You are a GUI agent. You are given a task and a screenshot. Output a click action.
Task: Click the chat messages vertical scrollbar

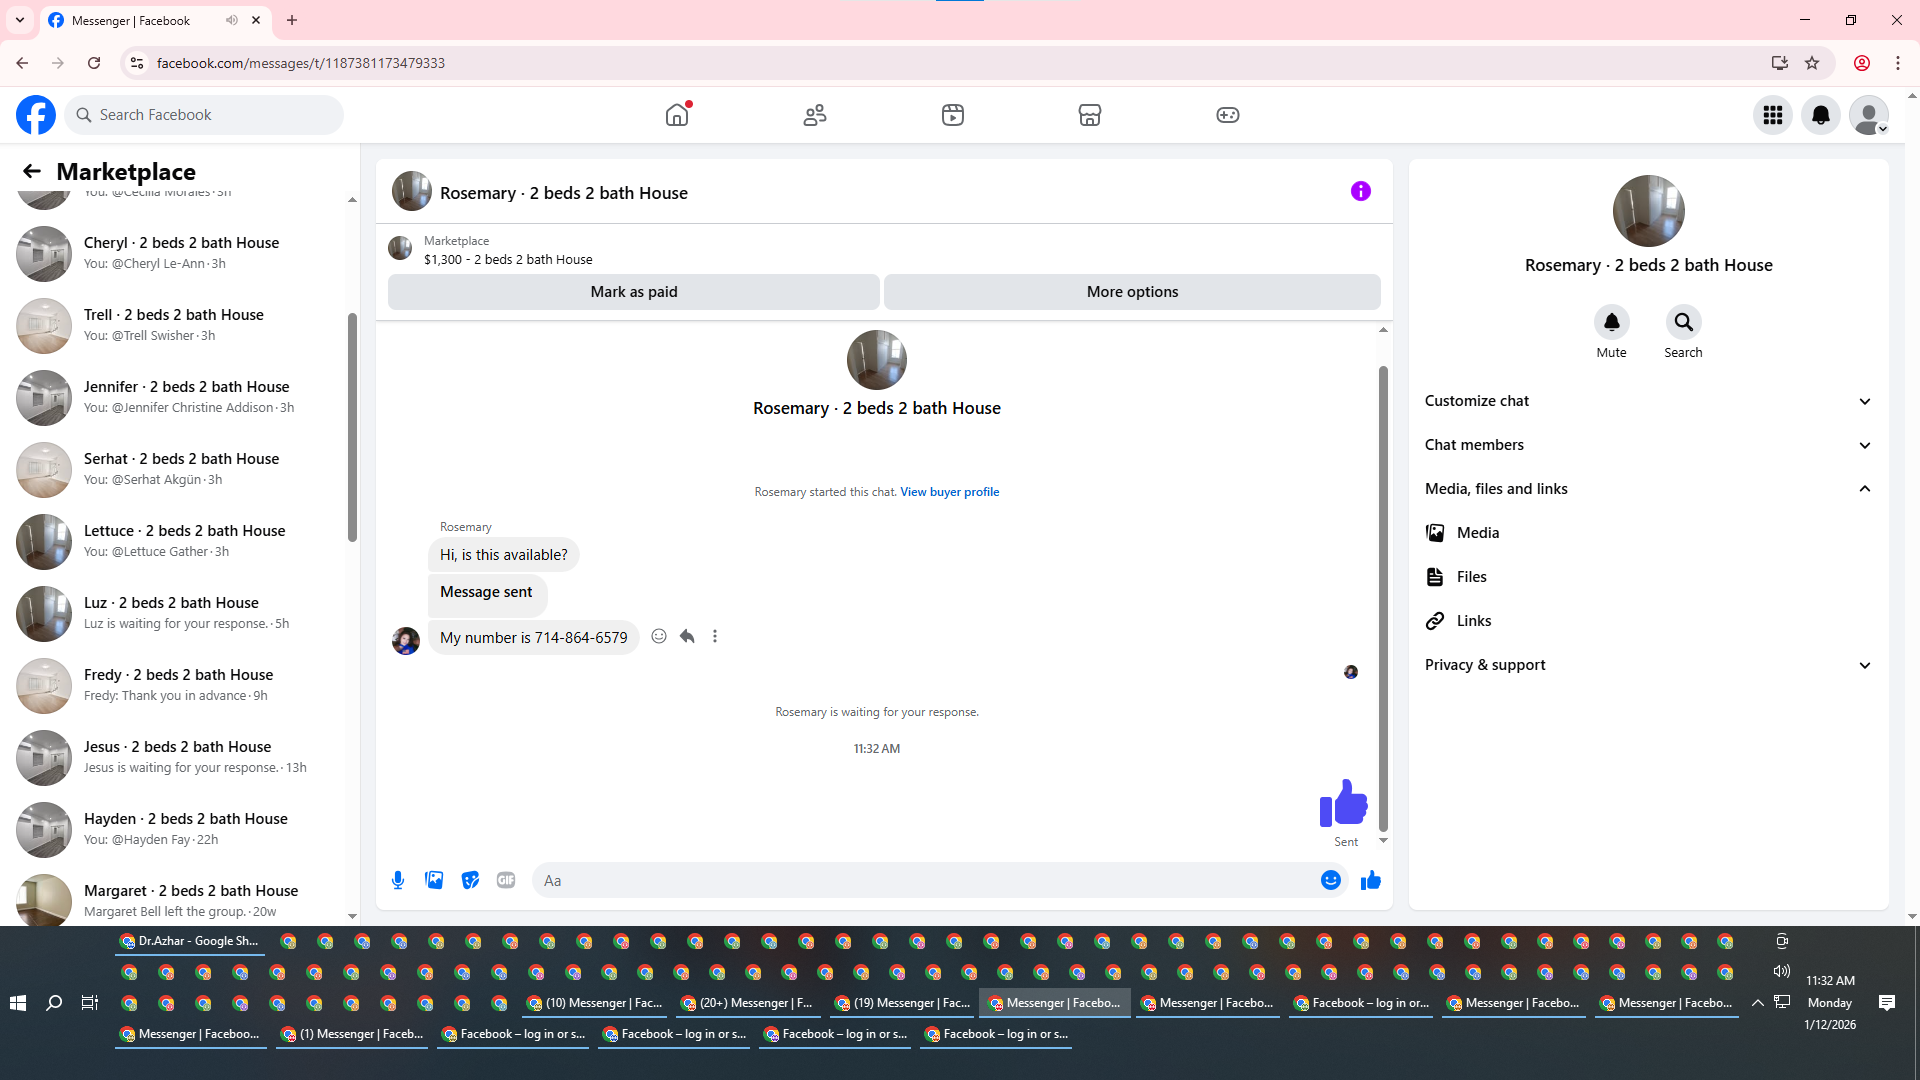1383,598
